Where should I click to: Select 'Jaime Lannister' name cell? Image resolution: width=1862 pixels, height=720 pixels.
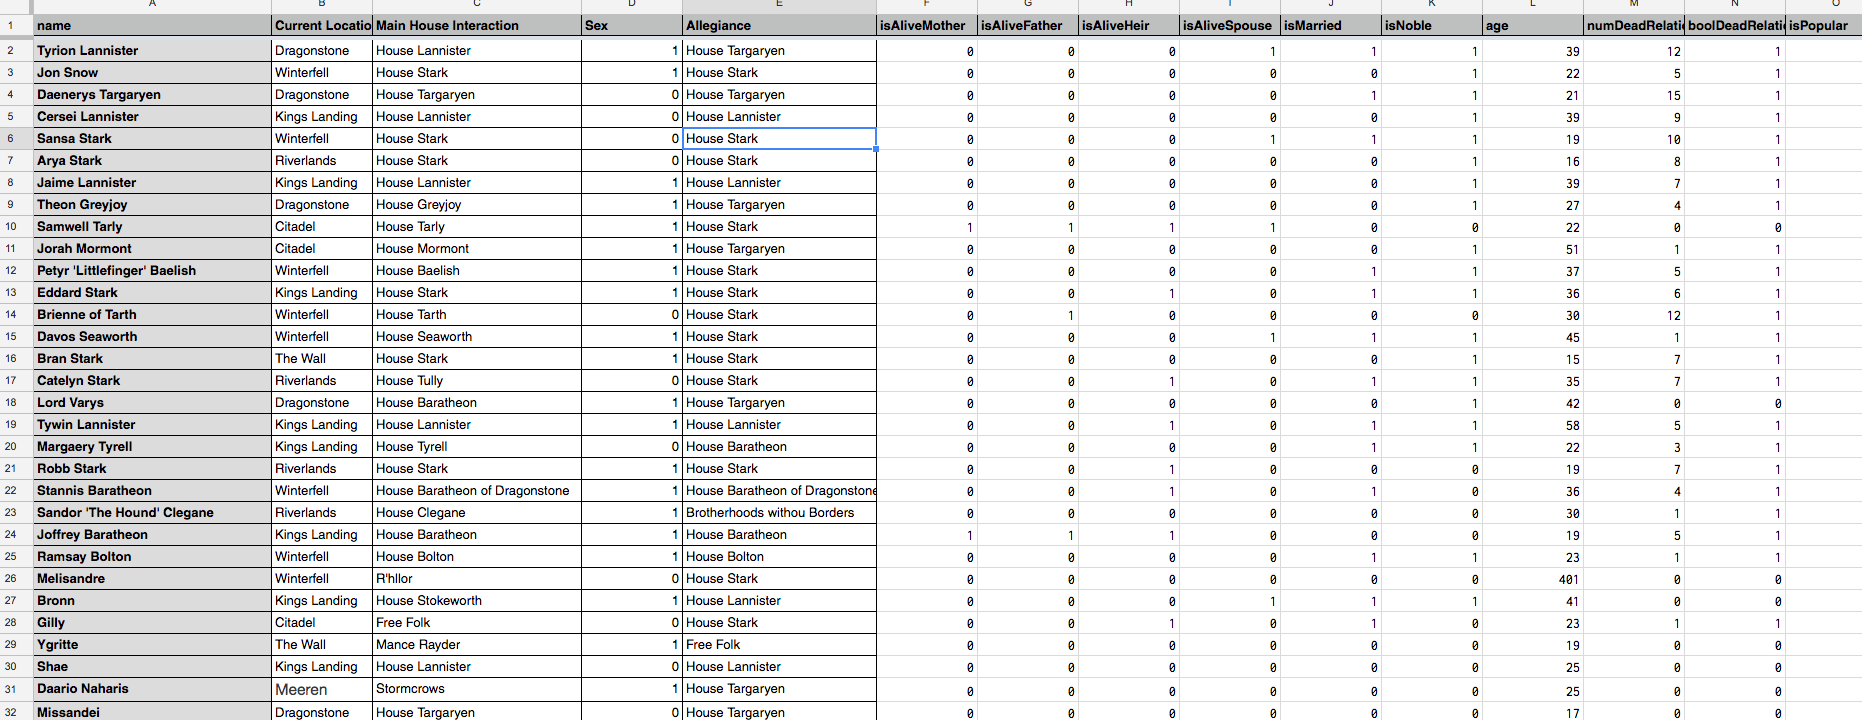[152, 182]
